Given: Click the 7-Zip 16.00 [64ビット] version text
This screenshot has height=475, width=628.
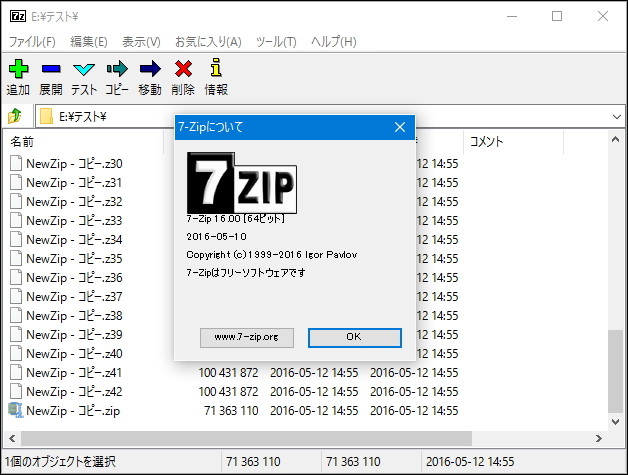Looking at the screenshot, I should (236, 219).
